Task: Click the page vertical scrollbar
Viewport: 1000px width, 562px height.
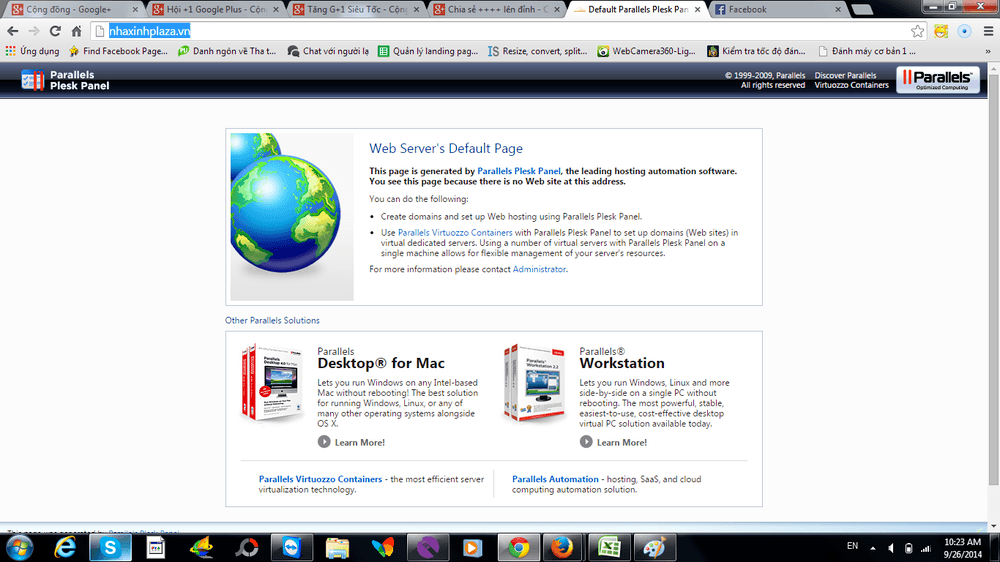Action: [994, 281]
